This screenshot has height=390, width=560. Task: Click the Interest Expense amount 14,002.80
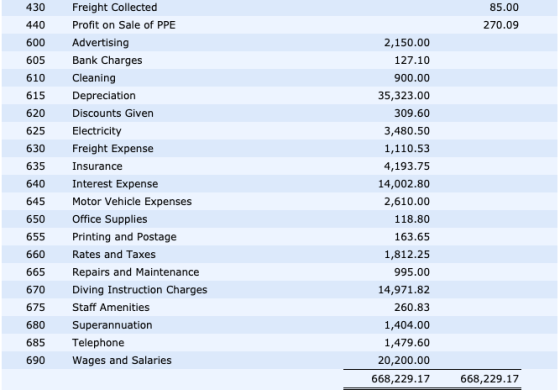(x=404, y=184)
